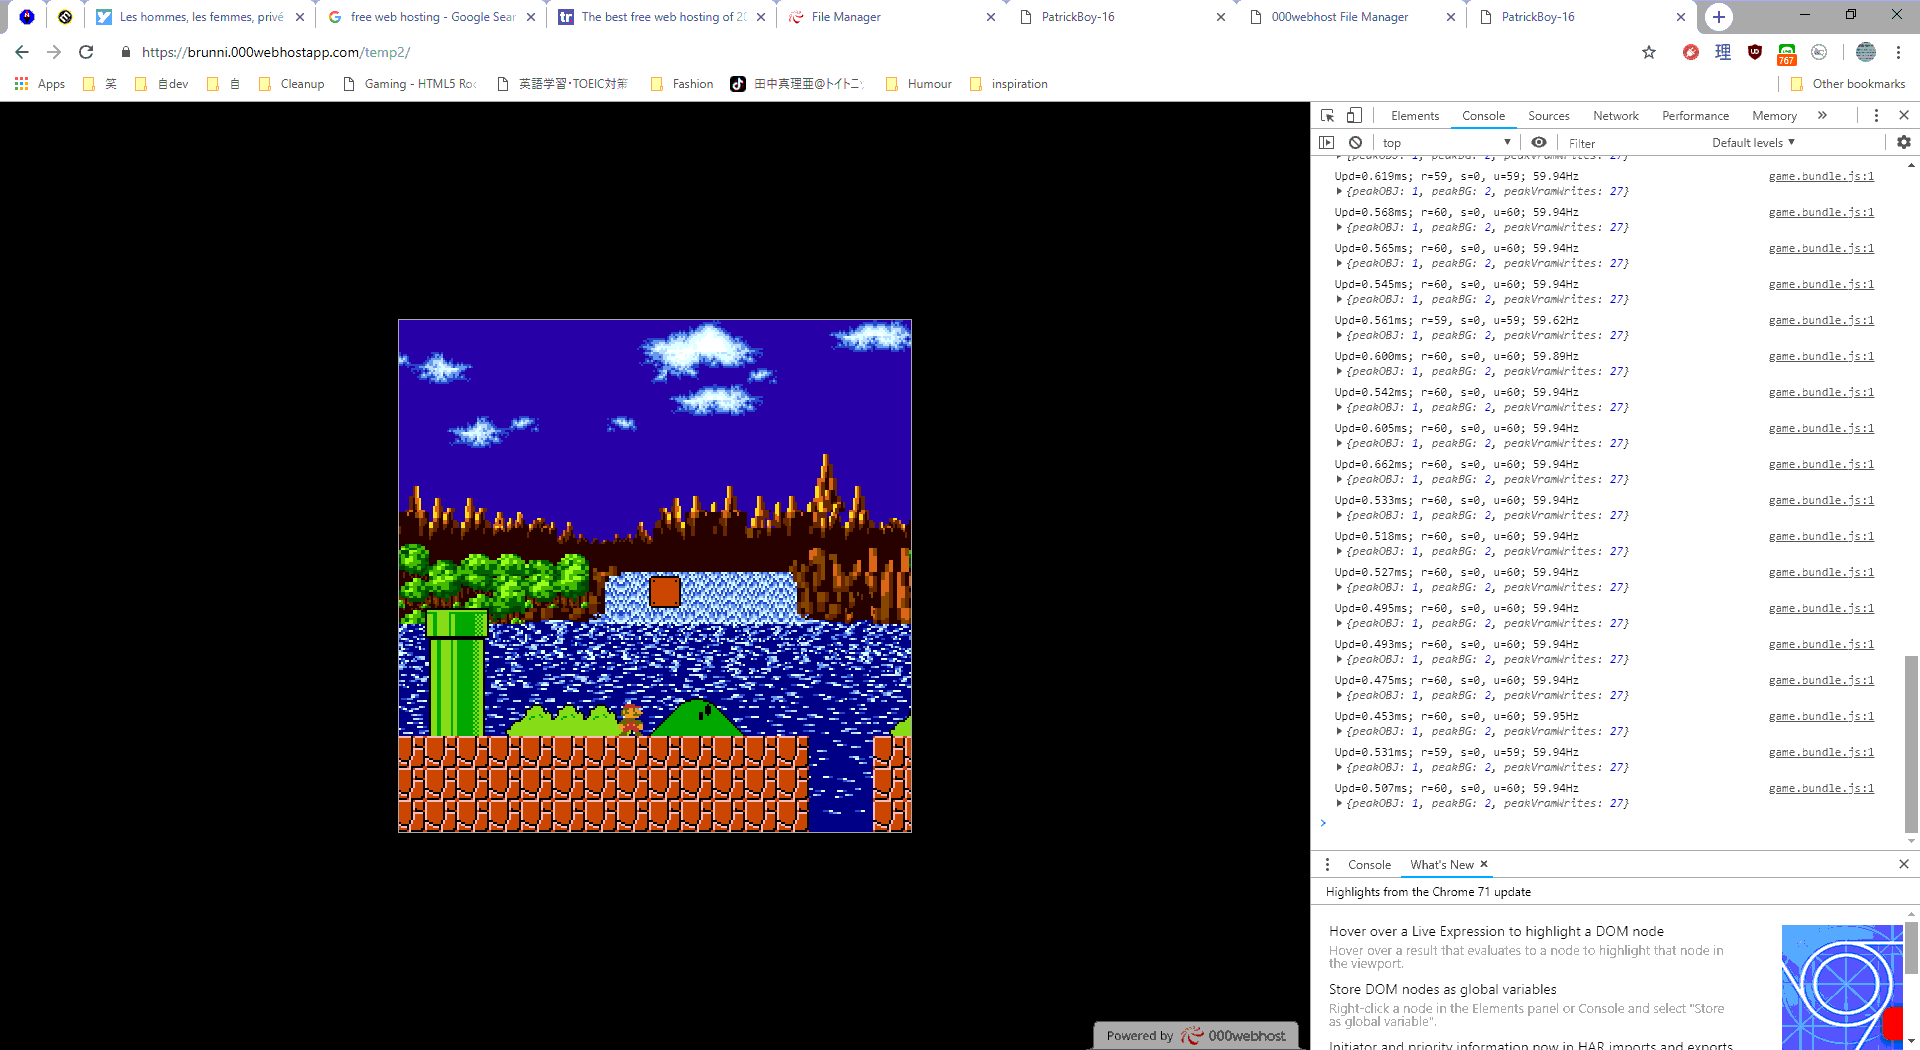Show the console sidebar panel
The image size is (1920, 1050).
point(1327,143)
